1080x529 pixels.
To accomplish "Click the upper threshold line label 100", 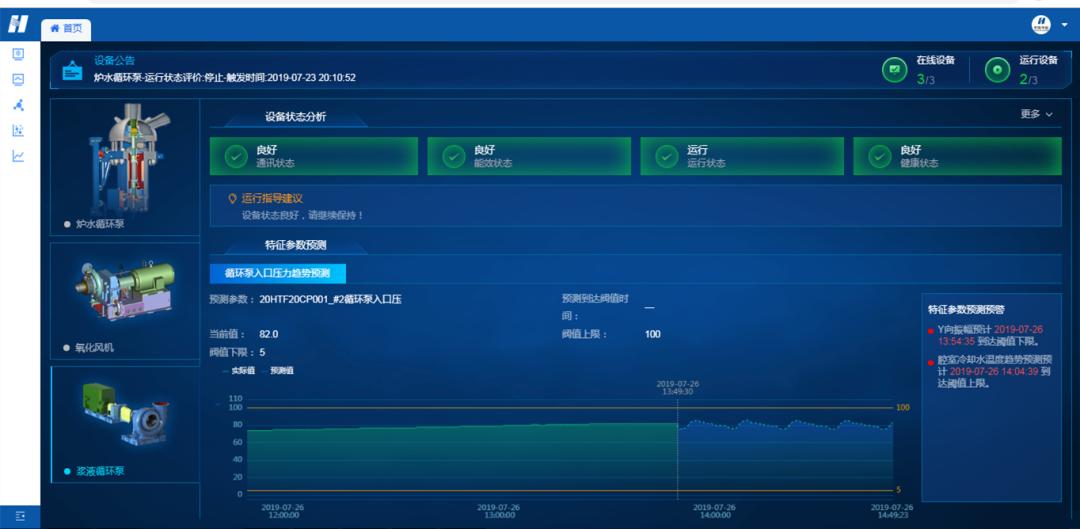I will 903,408.
